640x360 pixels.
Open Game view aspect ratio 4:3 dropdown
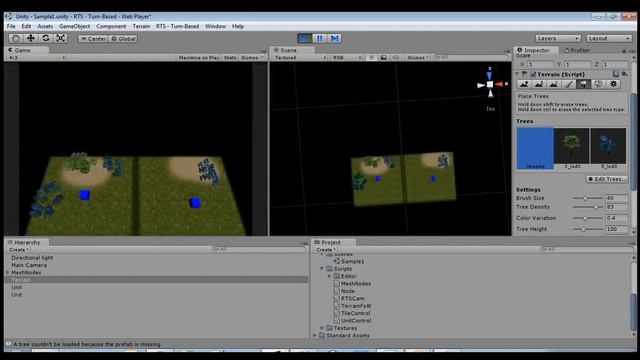pyautogui.click(x=37, y=58)
